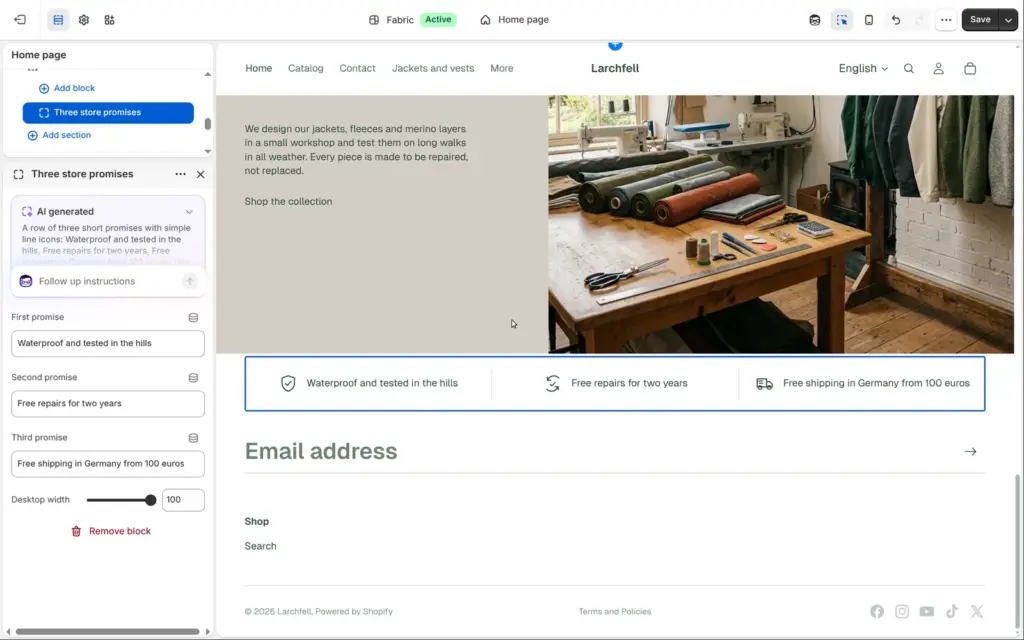Connect dynamic source for Second promise

pos(193,377)
